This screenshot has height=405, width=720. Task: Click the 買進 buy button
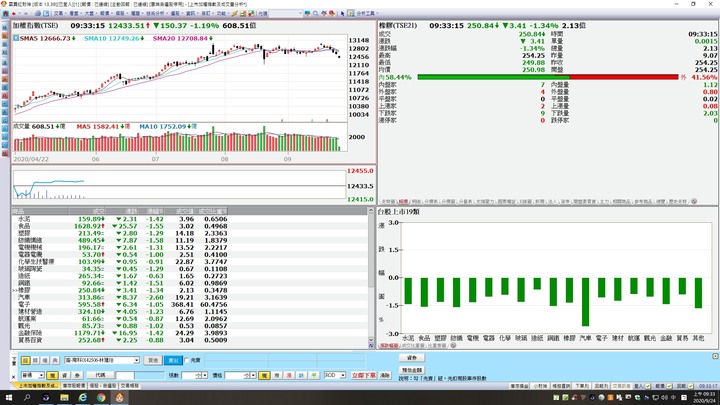click(153, 360)
